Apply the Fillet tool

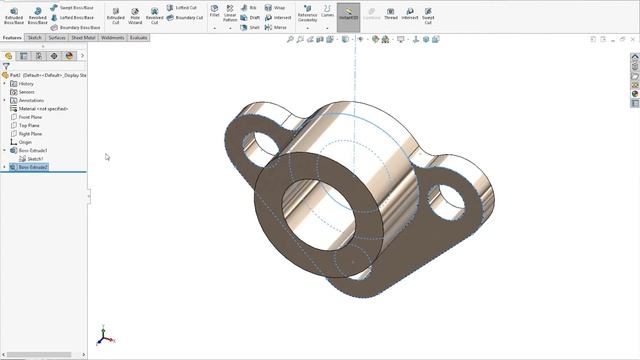click(214, 11)
